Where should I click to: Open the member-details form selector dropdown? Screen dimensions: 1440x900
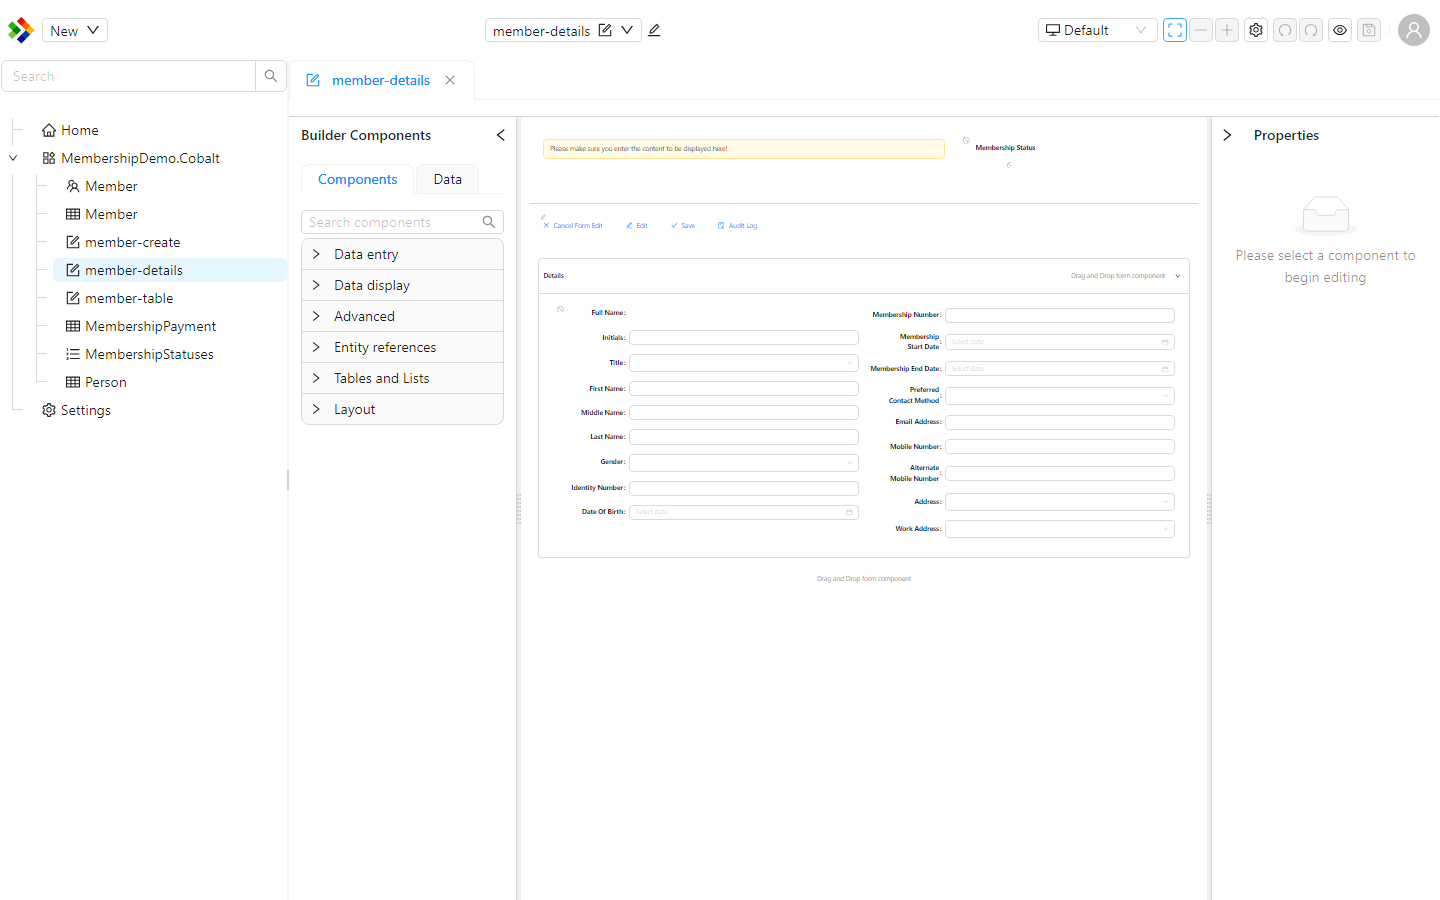coord(627,30)
